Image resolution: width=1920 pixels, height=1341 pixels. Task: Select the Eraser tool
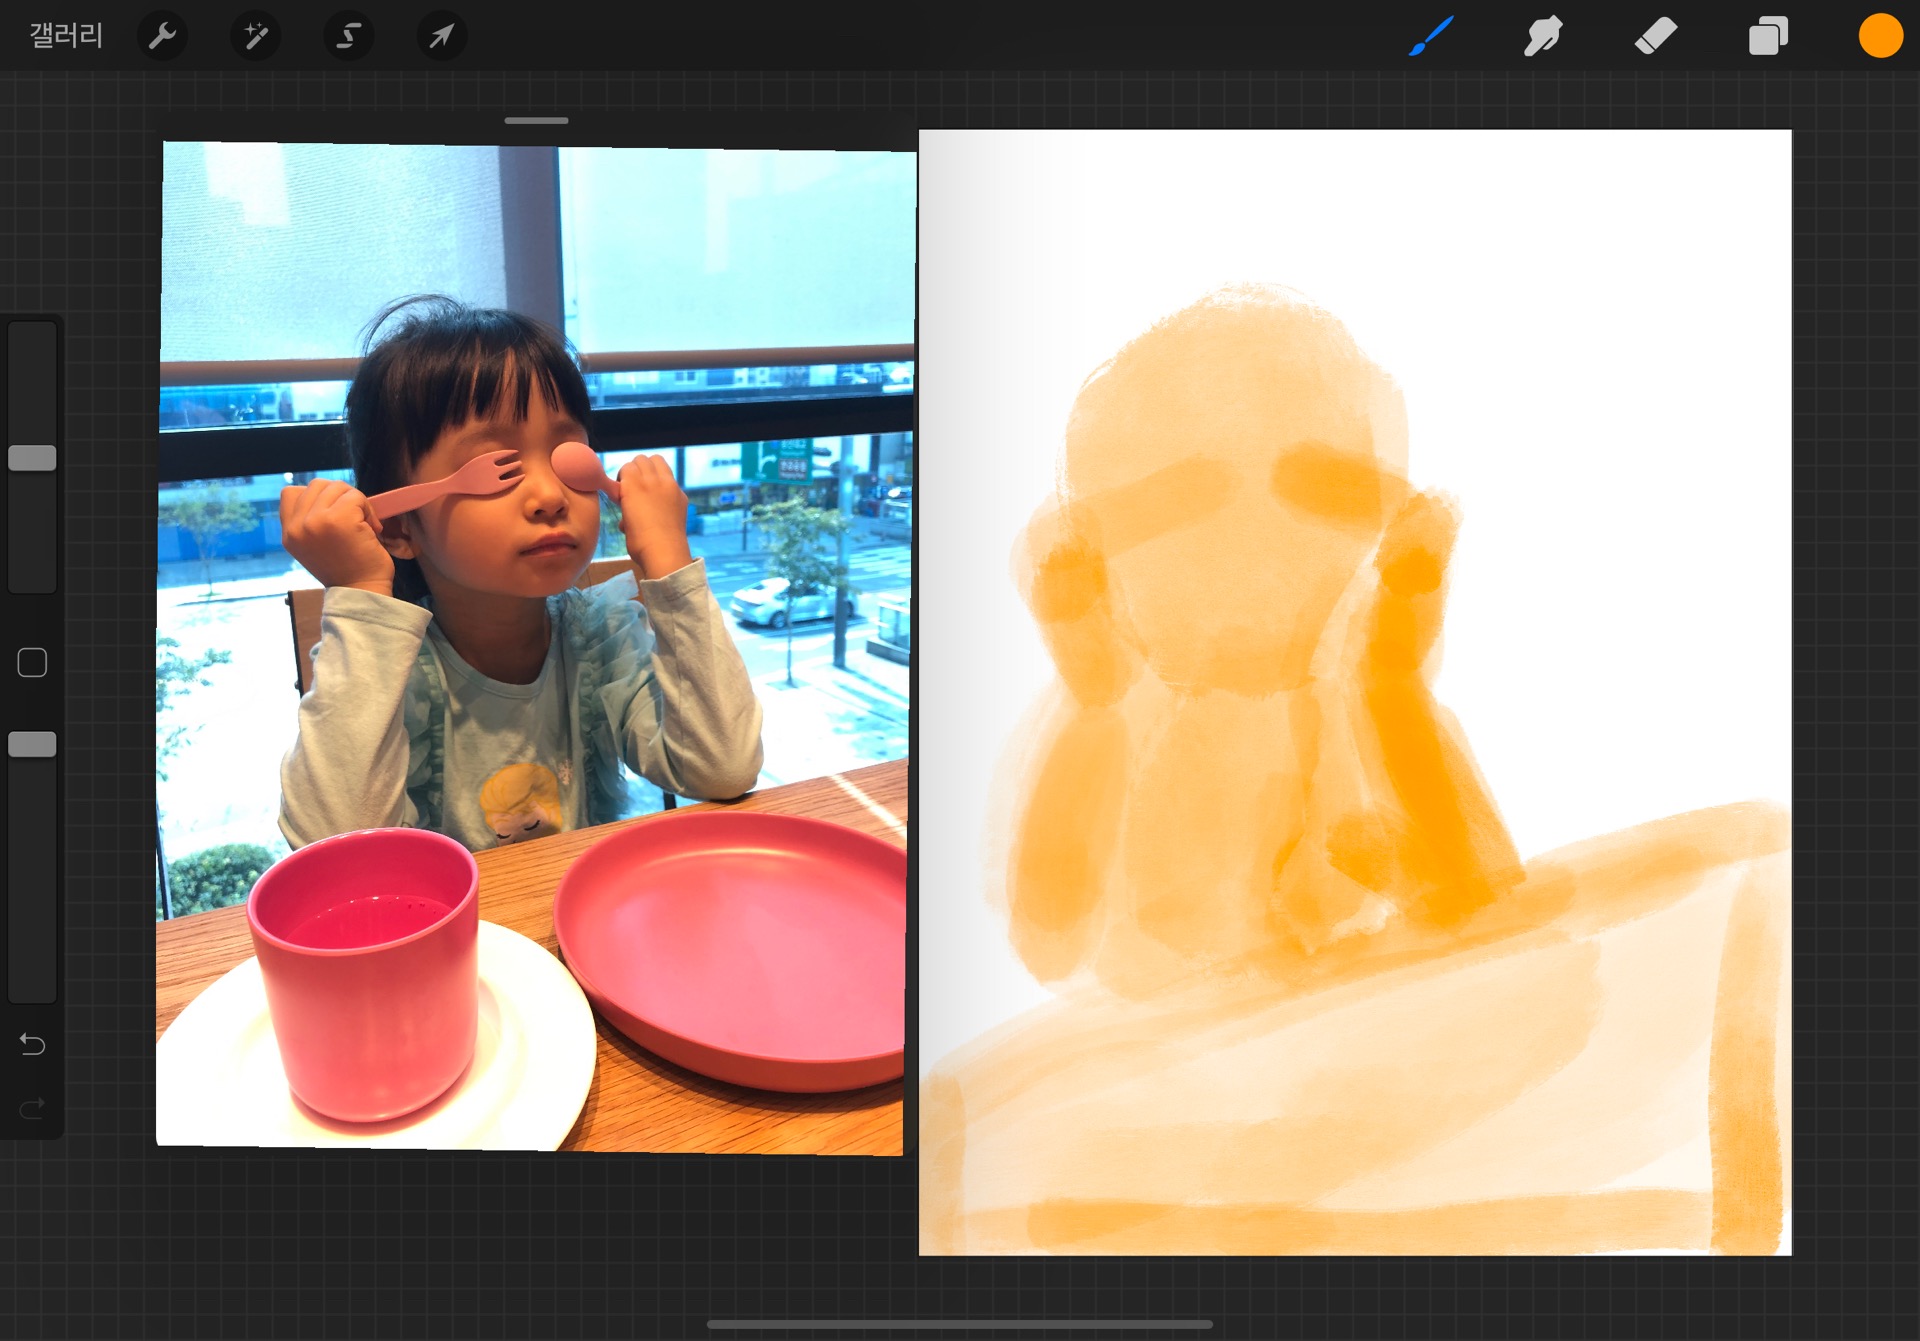coord(1655,37)
